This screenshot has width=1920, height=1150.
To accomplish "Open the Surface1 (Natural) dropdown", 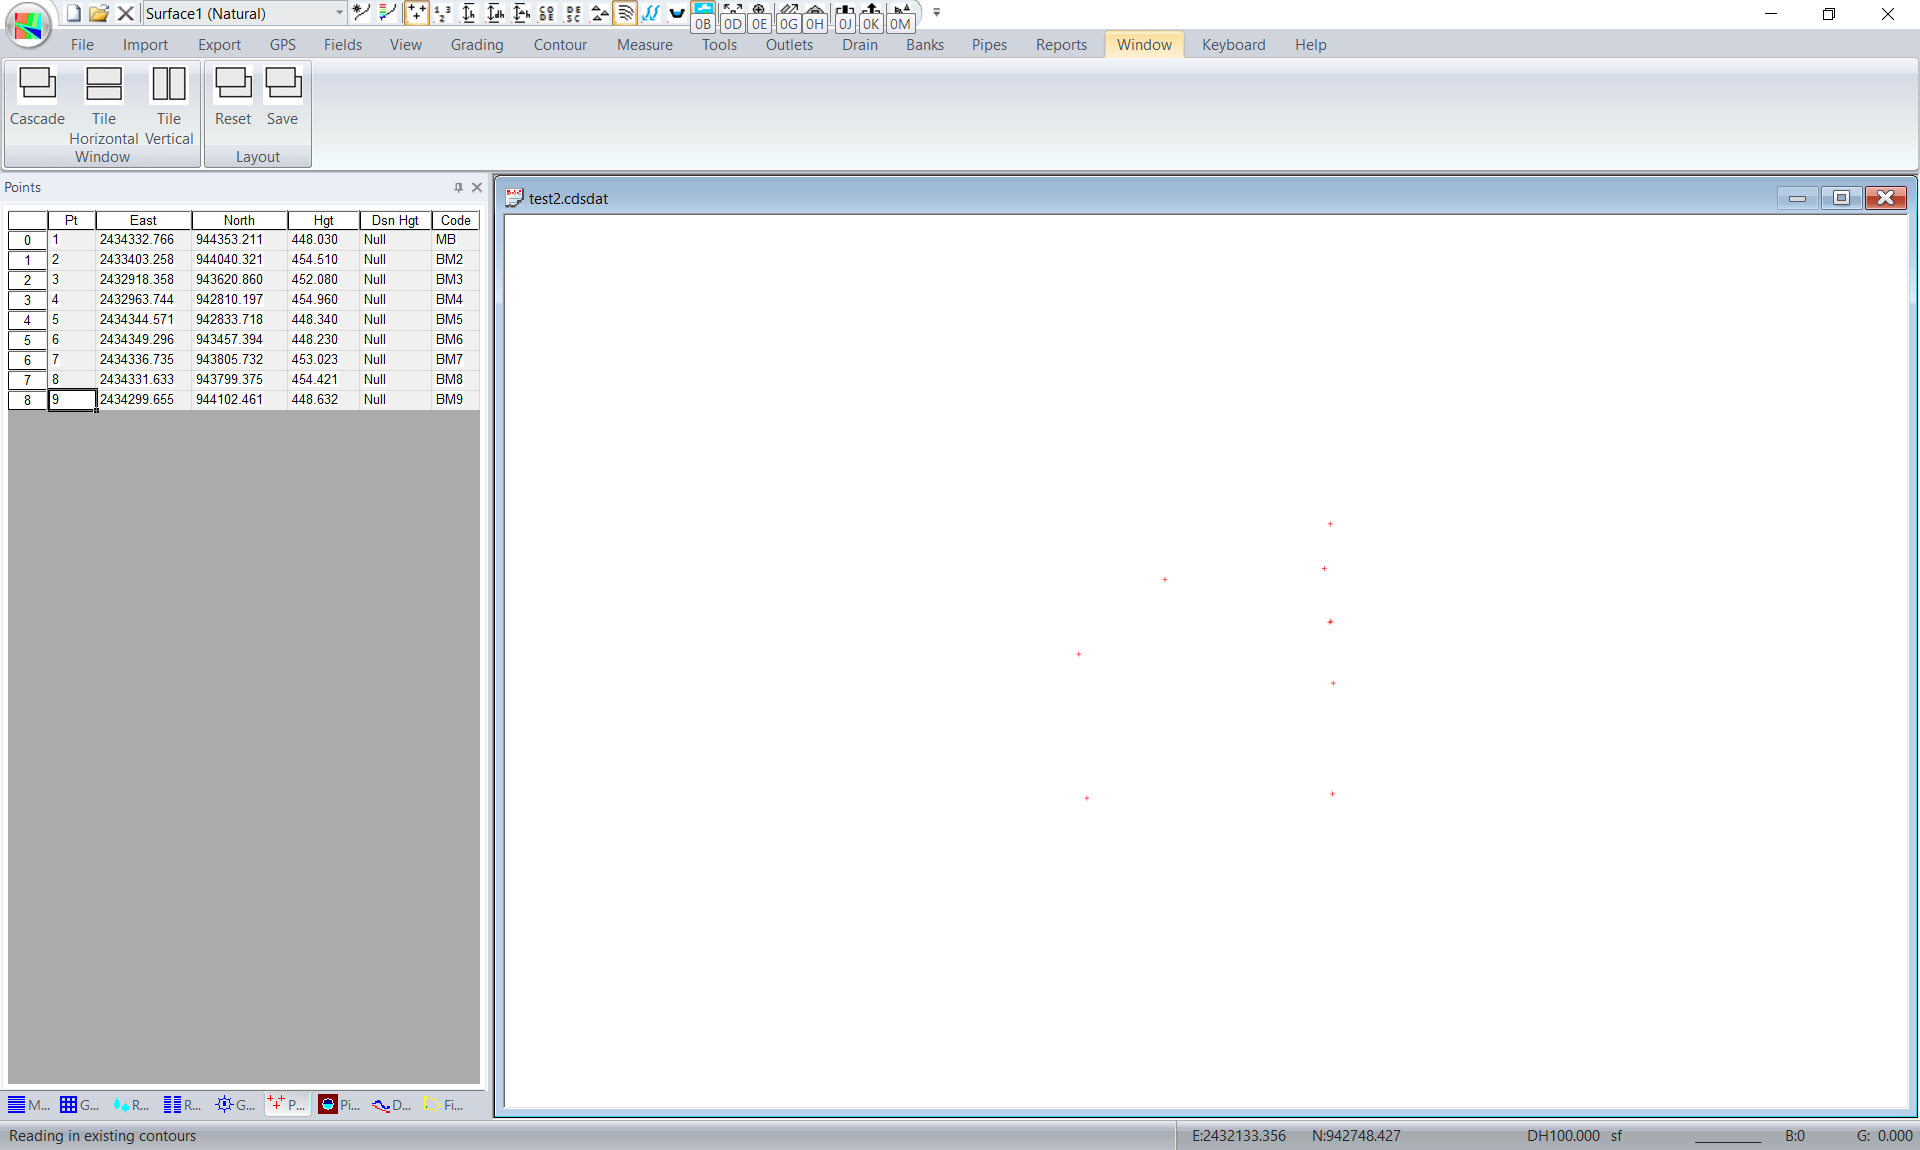I will coord(339,13).
